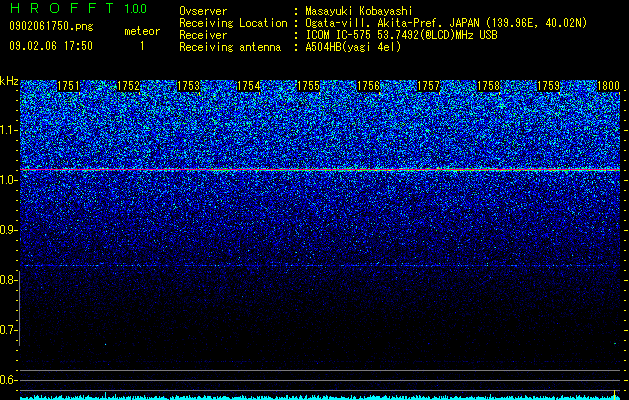The width and height of the screenshot is (629, 400).
Task: Select the 1757 time label
Action: point(429,86)
